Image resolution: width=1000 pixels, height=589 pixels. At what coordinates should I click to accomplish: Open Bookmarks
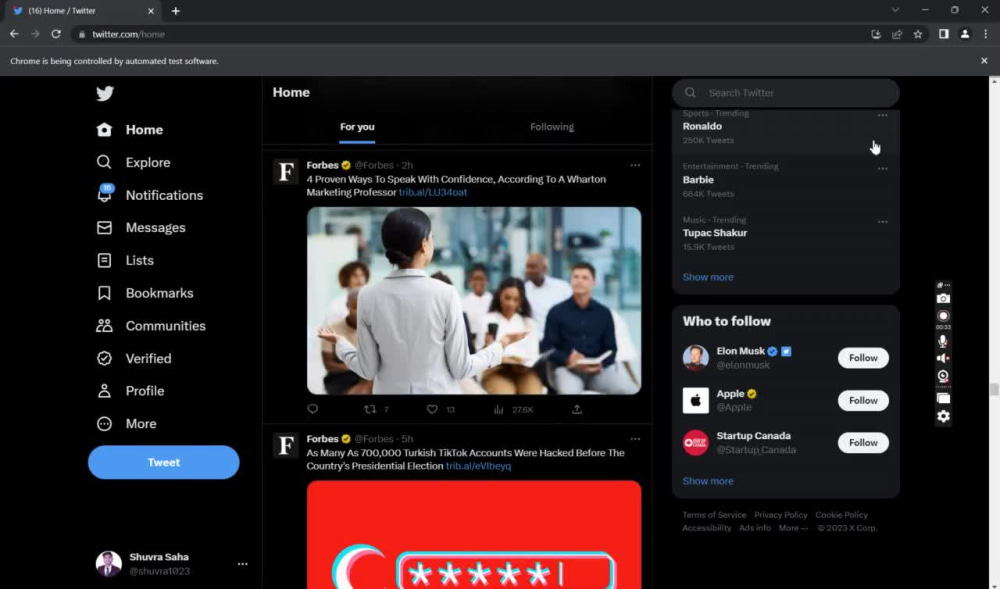pos(145,293)
